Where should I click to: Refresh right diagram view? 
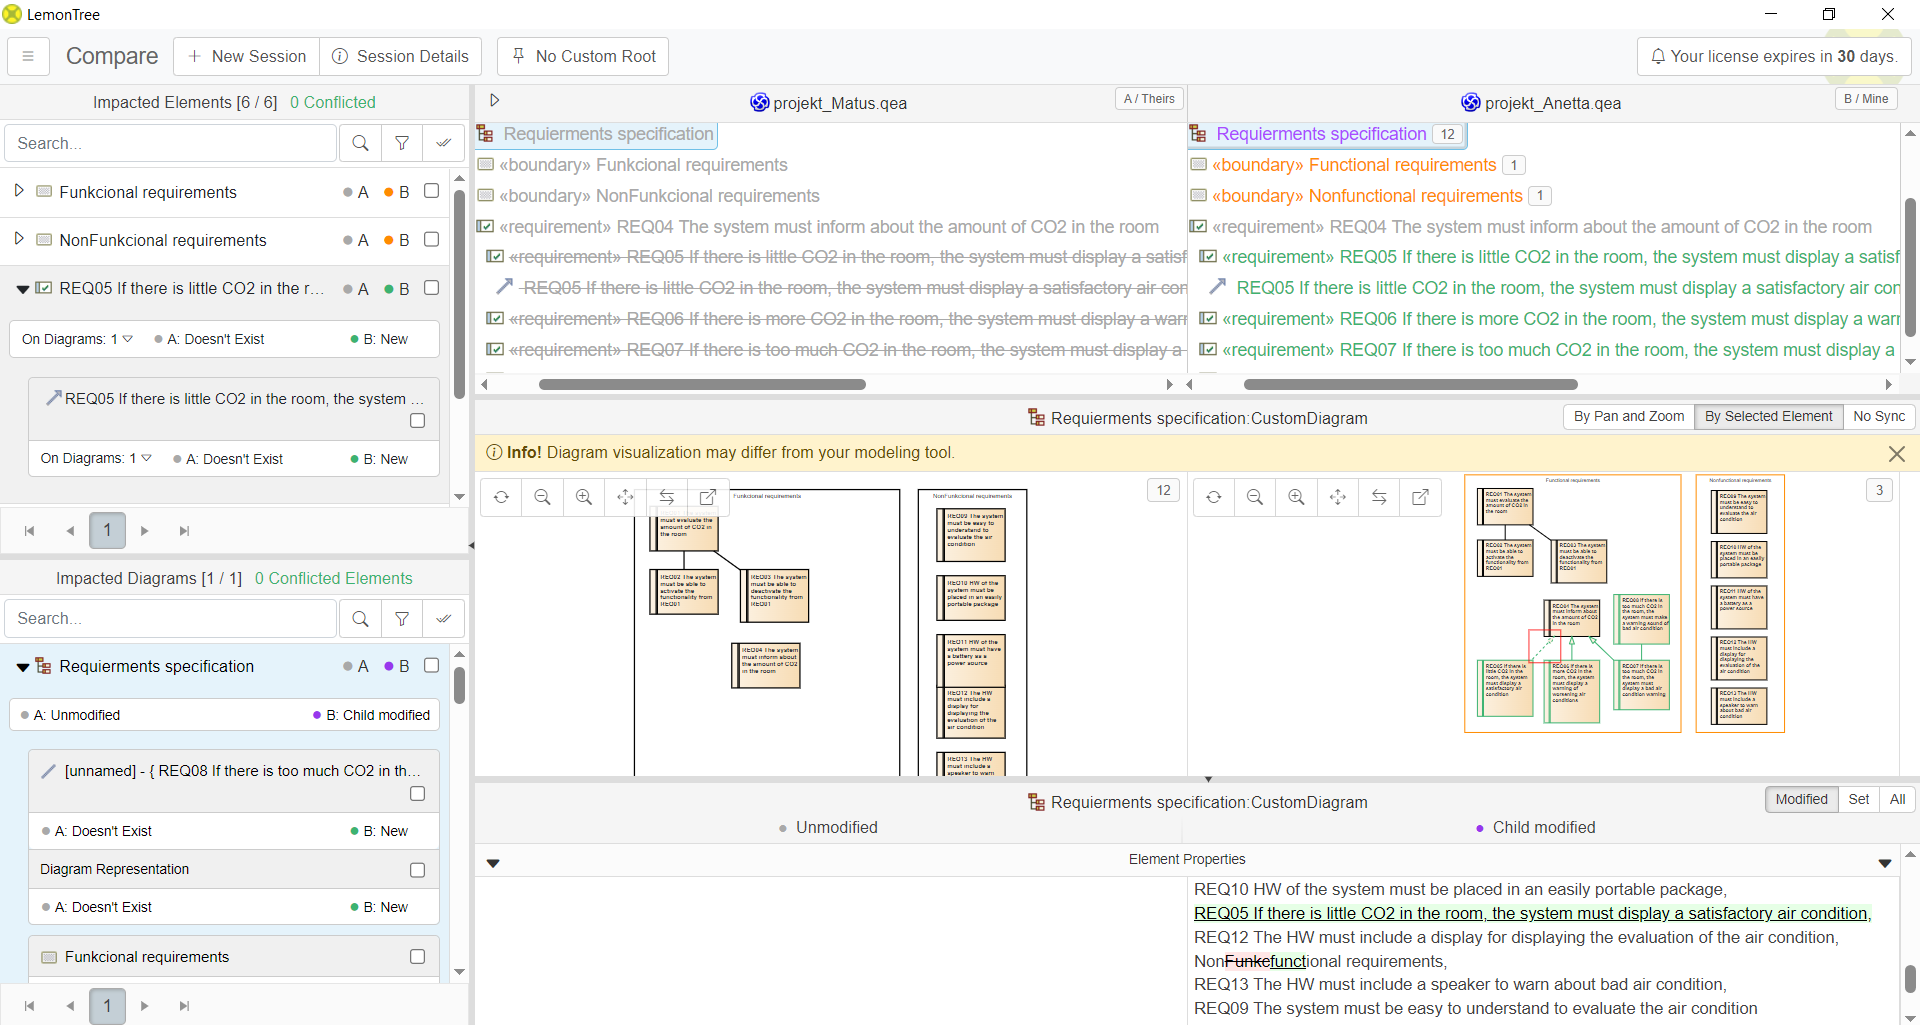[x=1213, y=497]
